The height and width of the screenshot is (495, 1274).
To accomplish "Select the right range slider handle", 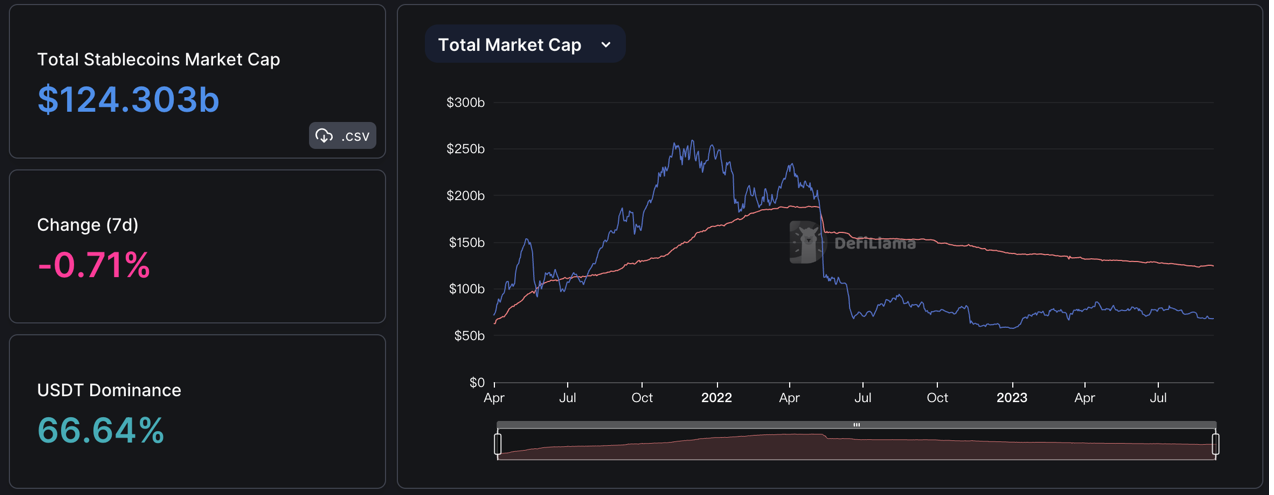I will [1215, 443].
